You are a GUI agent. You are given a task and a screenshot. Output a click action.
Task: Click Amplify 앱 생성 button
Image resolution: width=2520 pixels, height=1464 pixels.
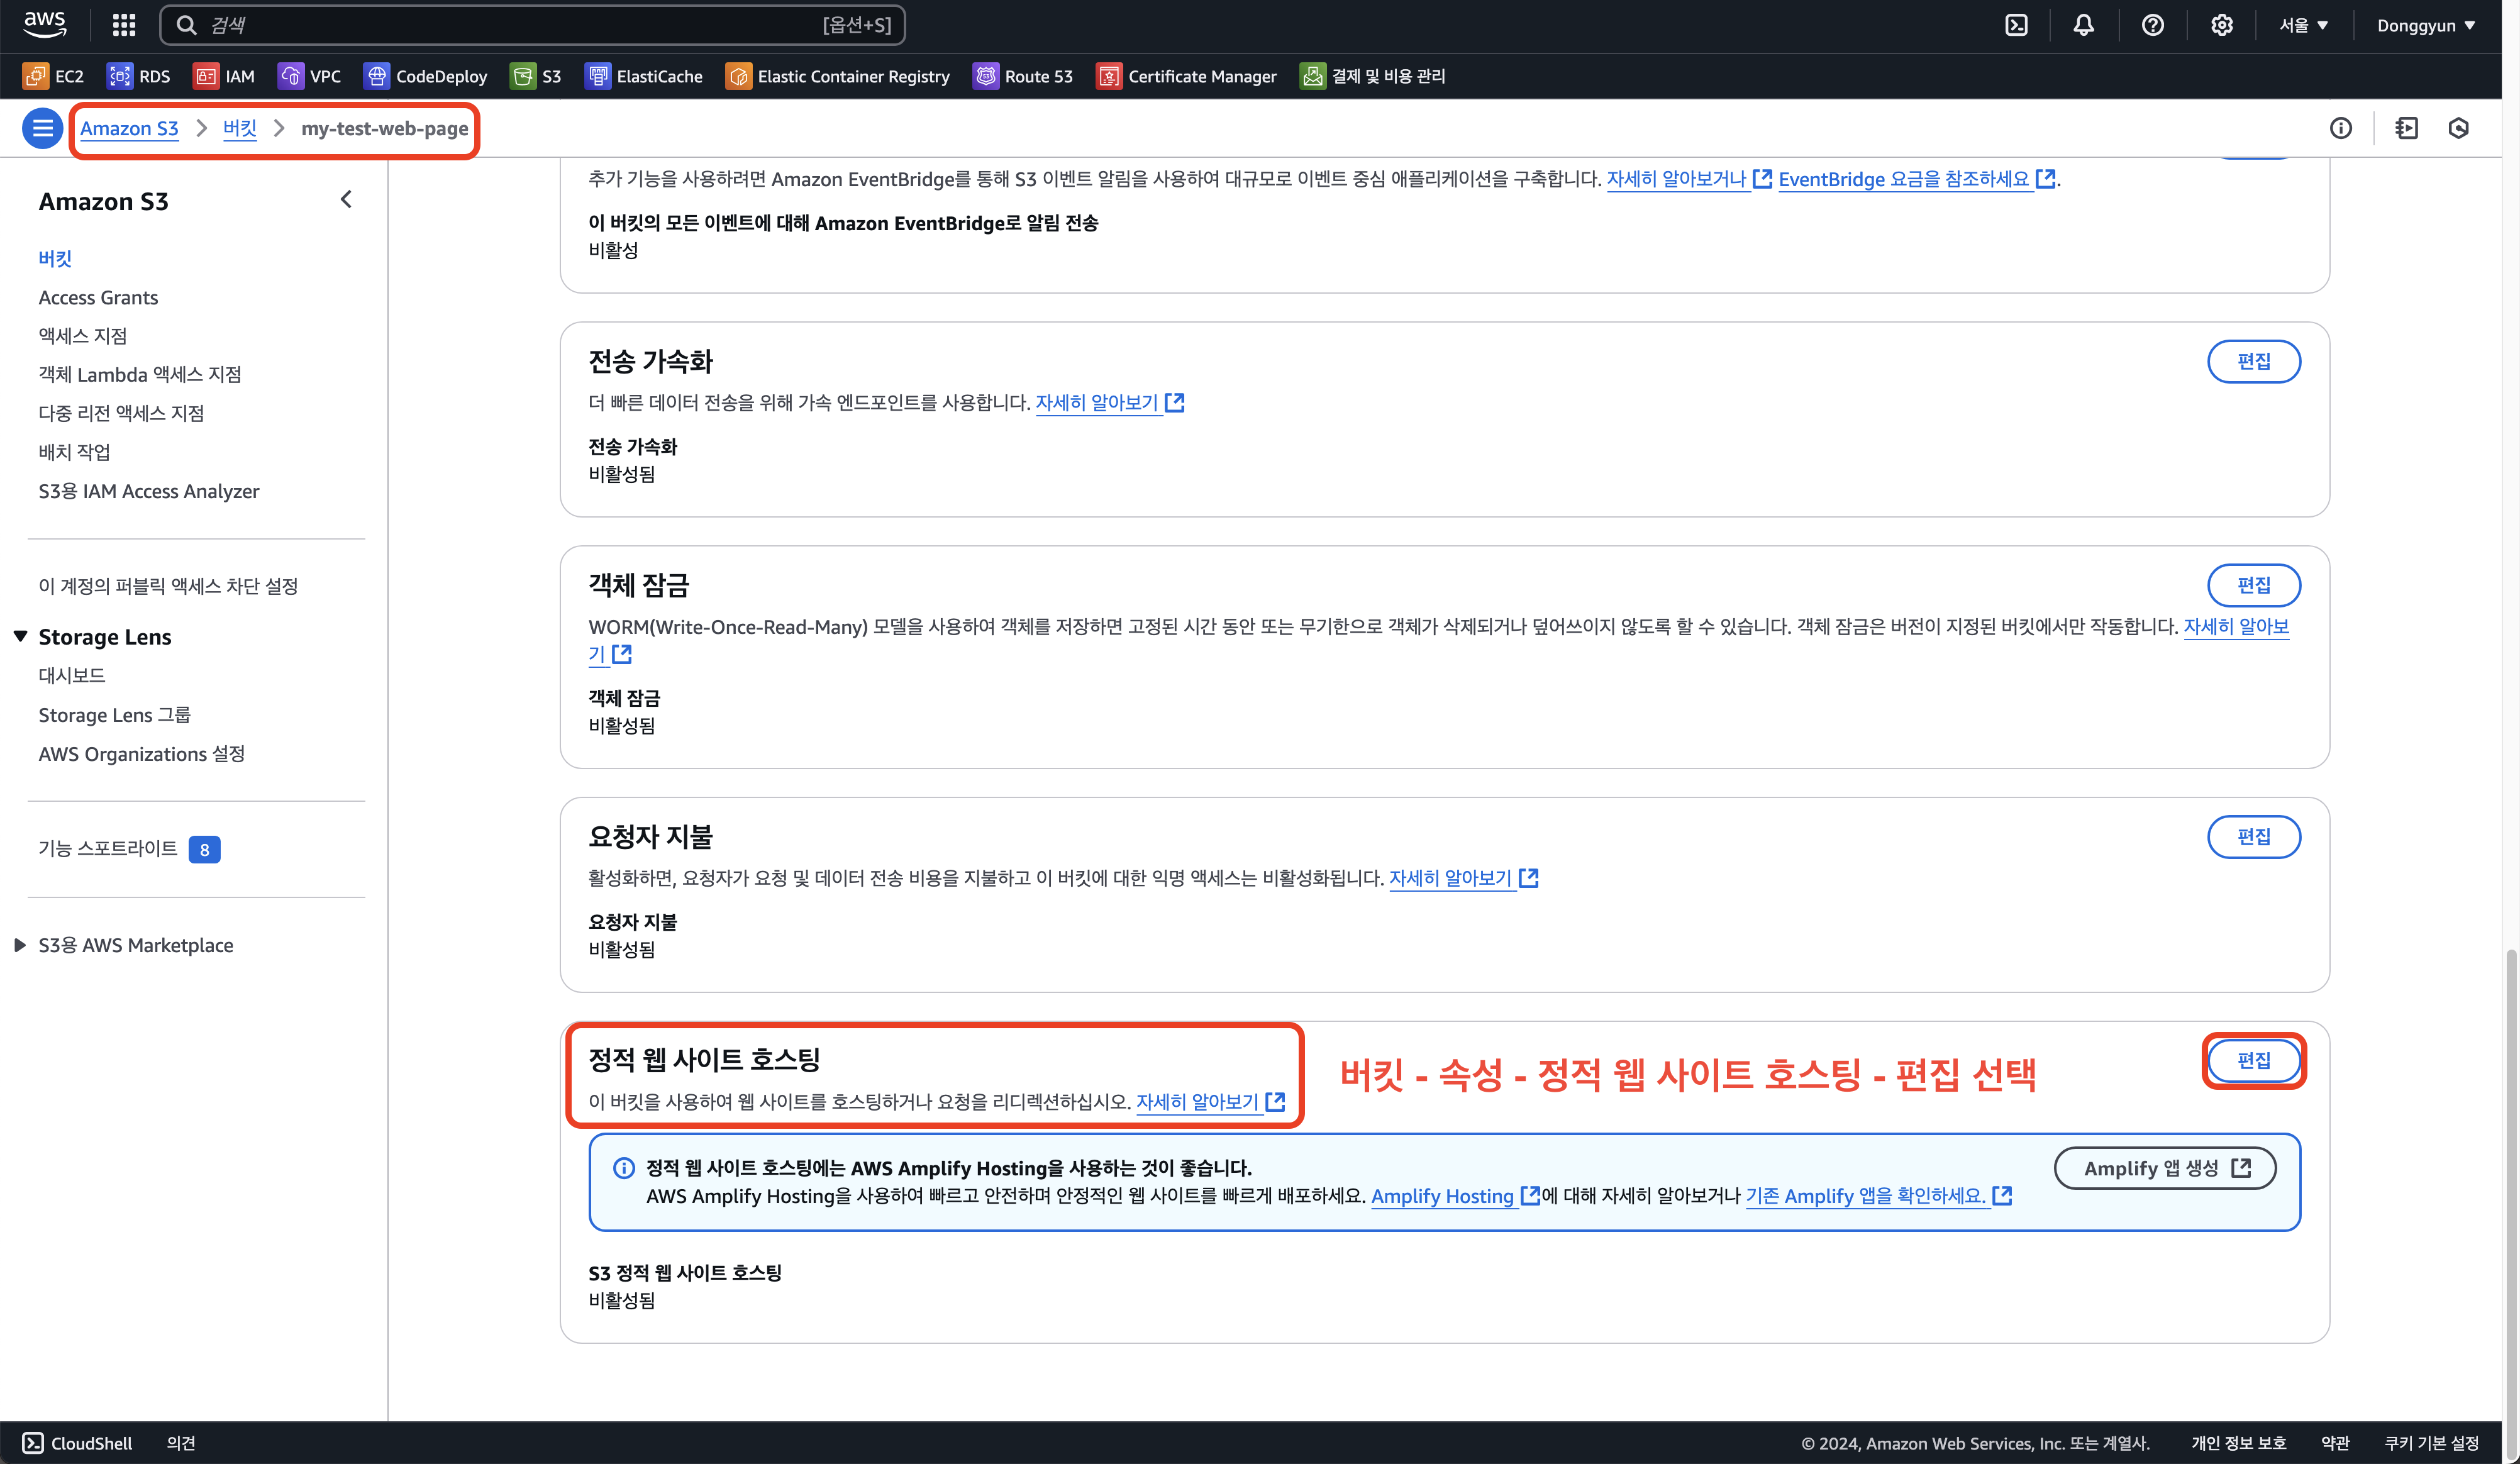point(2165,1168)
